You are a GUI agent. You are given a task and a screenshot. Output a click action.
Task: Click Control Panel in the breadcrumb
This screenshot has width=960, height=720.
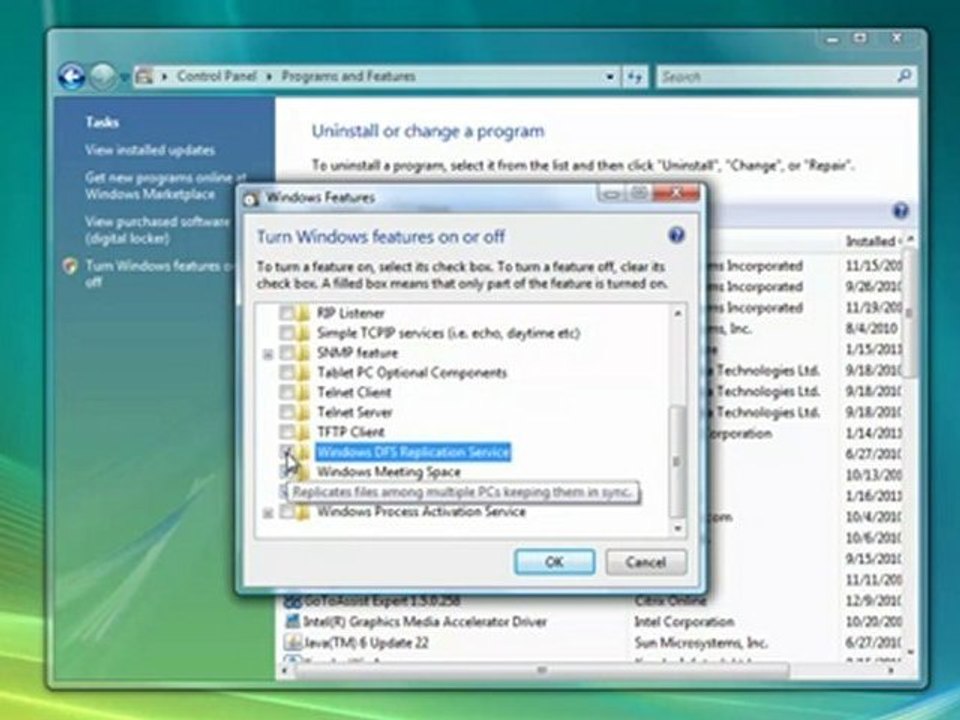(217, 77)
